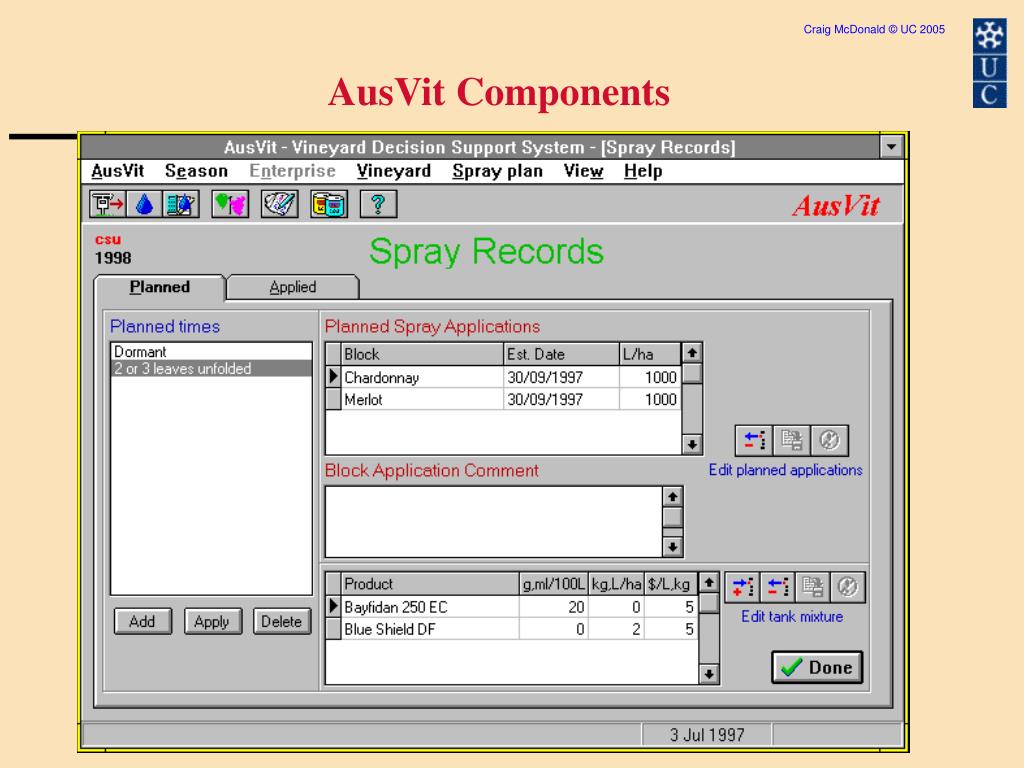Click the row selector beside Chardonnay
Image resolution: width=1024 pixels, height=768 pixels.
coord(333,377)
